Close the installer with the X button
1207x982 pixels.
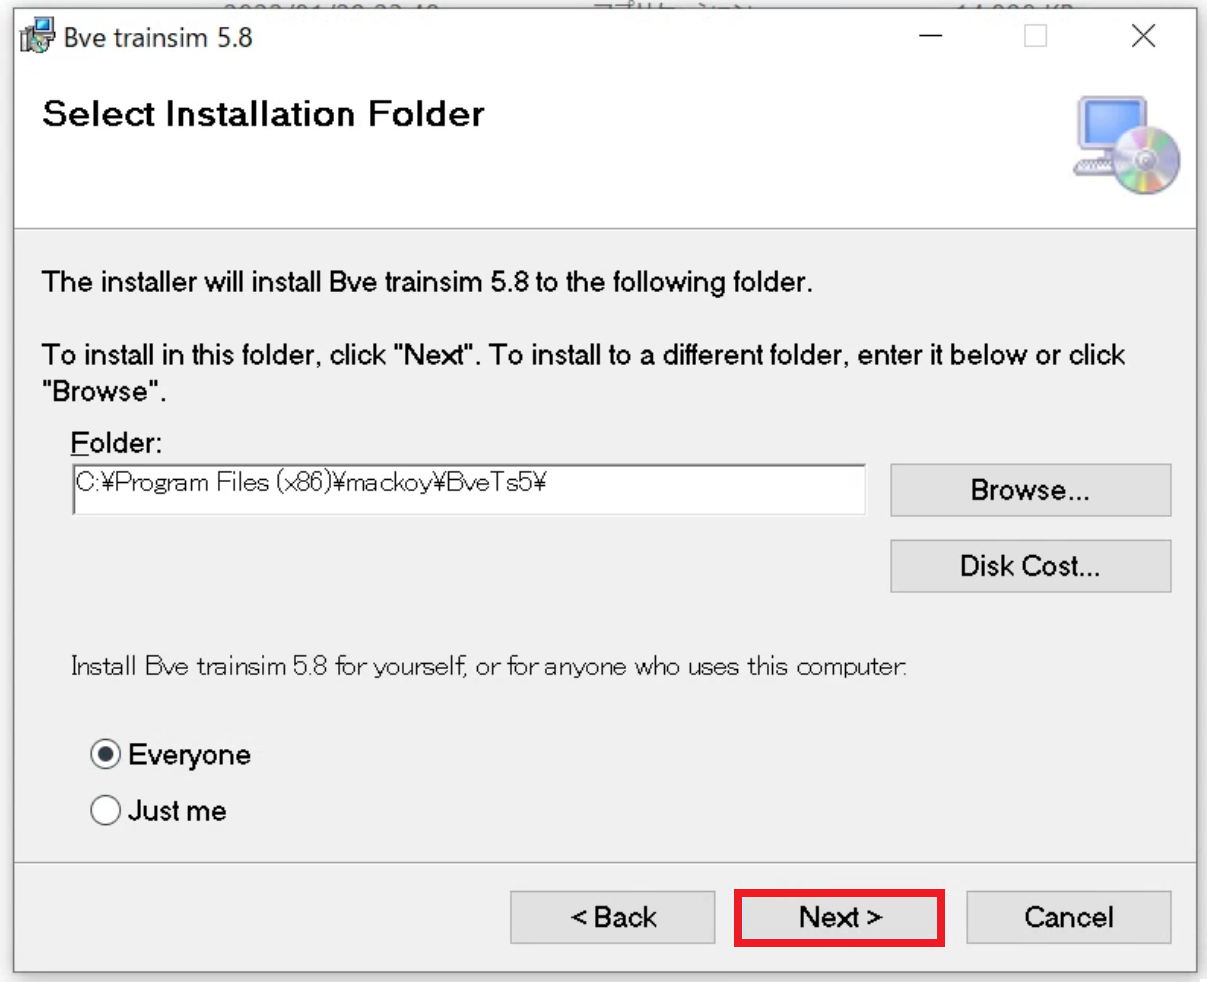(1143, 37)
